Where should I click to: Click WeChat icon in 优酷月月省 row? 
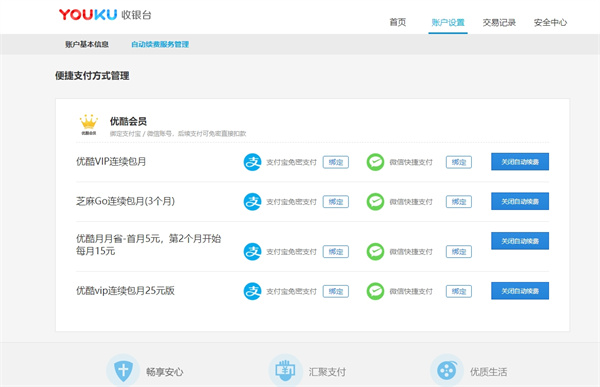click(375, 251)
